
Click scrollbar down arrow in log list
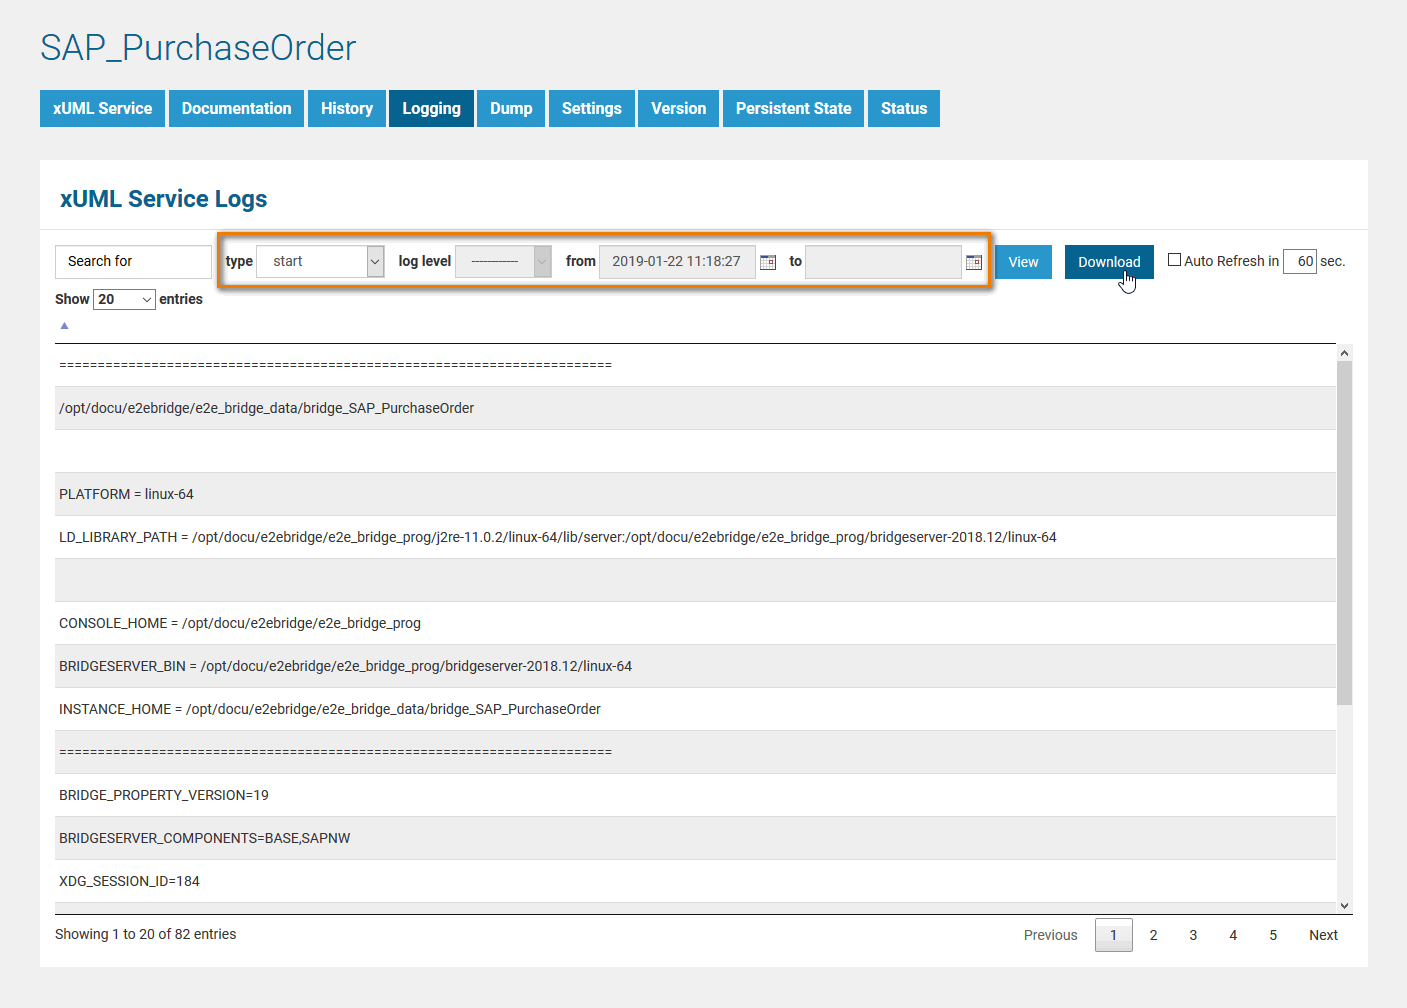[1344, 905]
